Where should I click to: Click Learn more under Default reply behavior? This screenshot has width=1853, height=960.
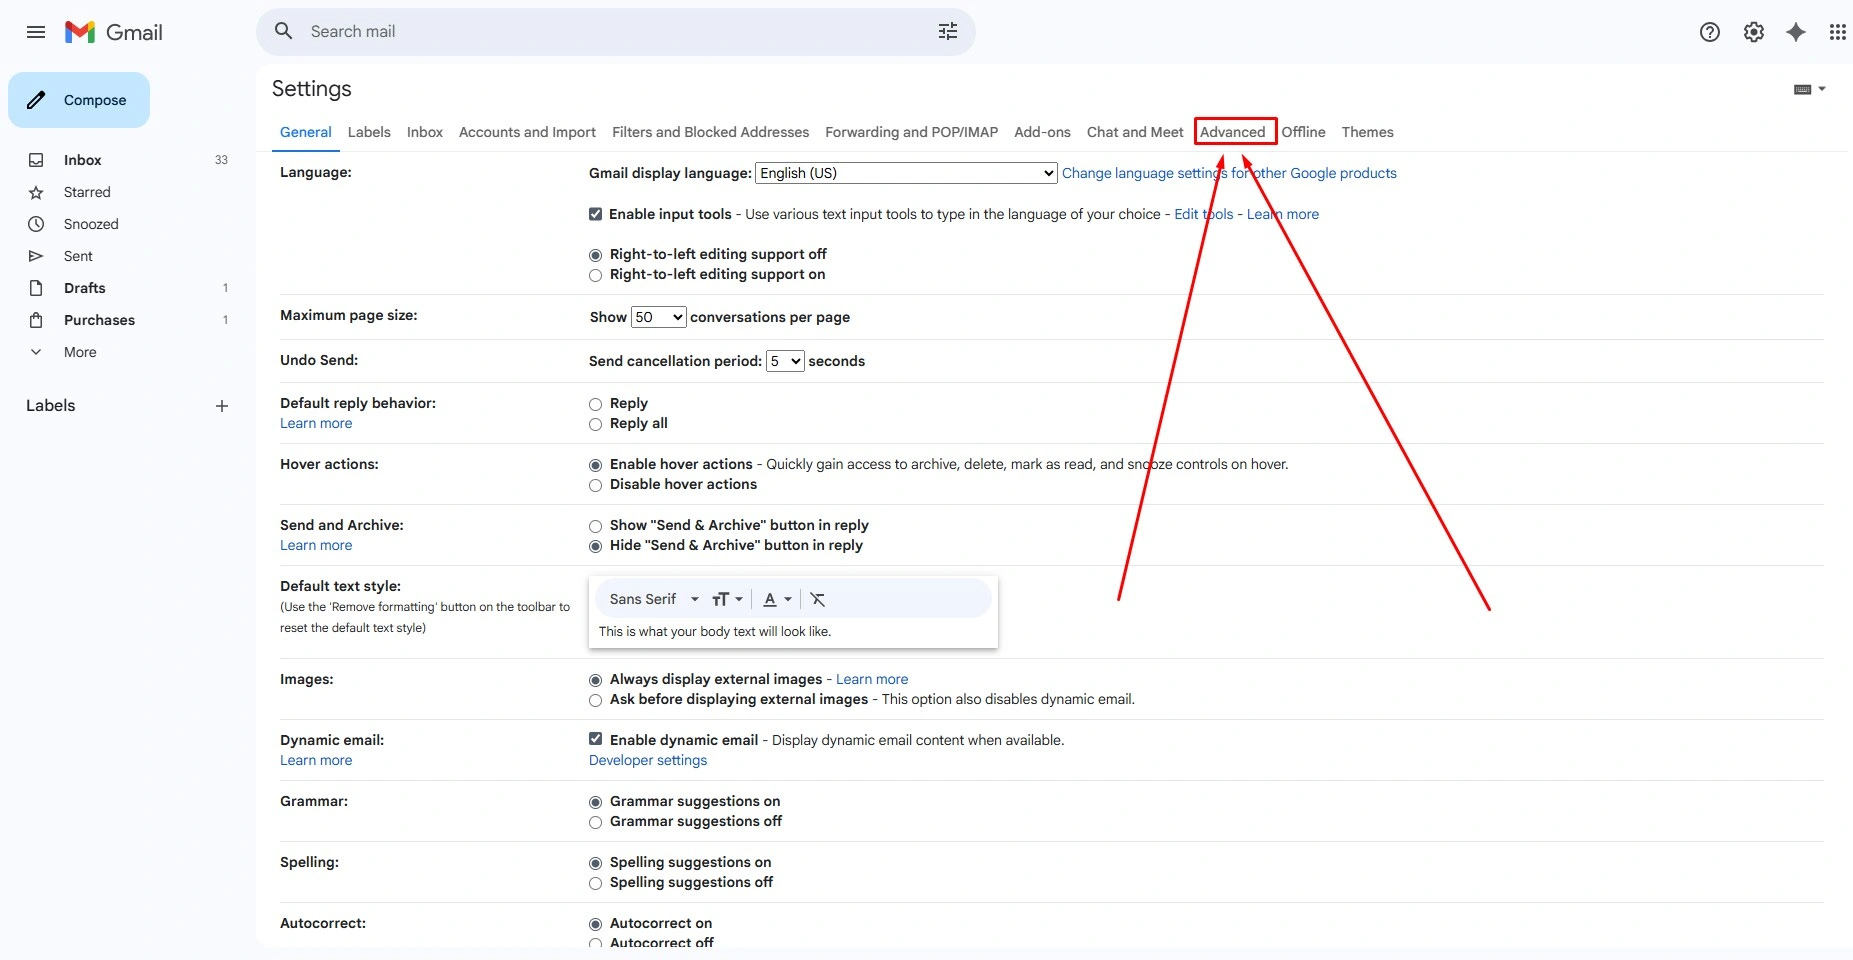(x=316, y=423)
